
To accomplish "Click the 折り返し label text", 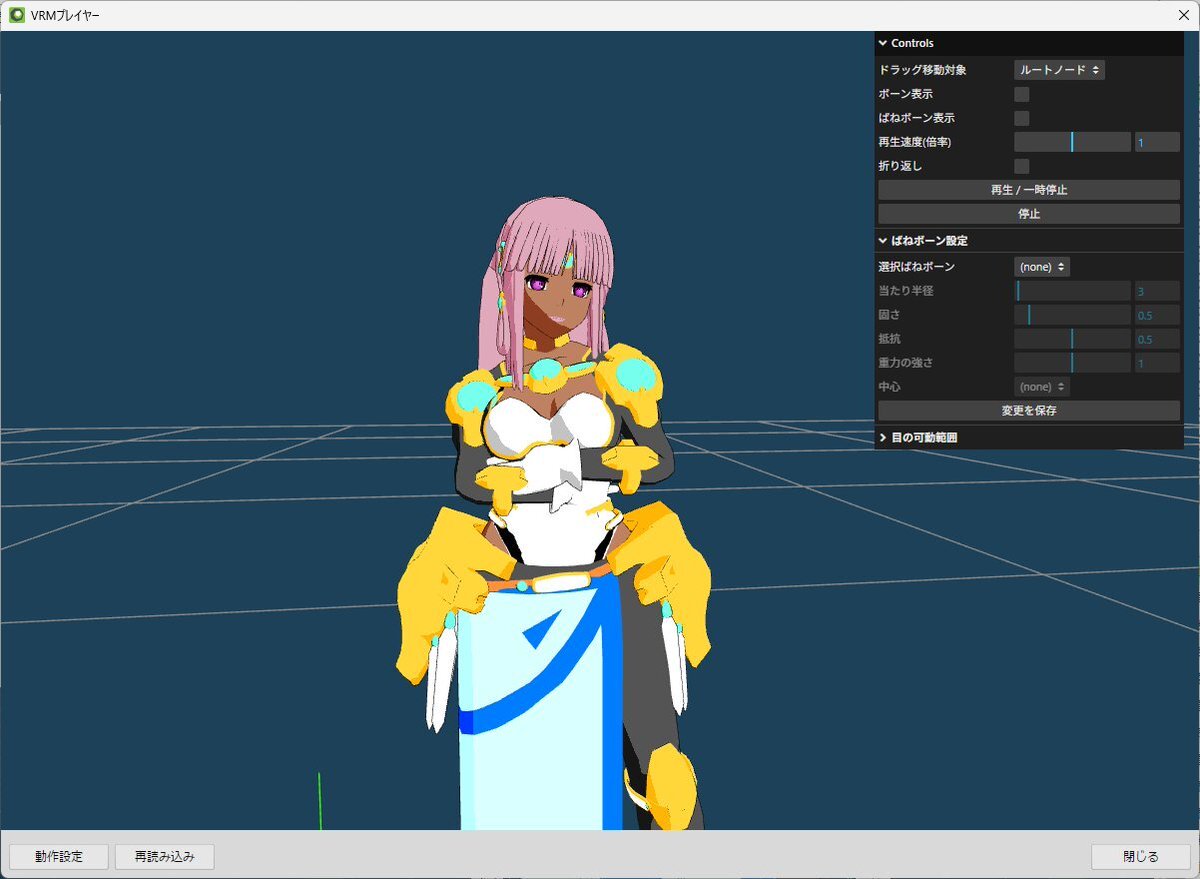I will coord(900,166).
